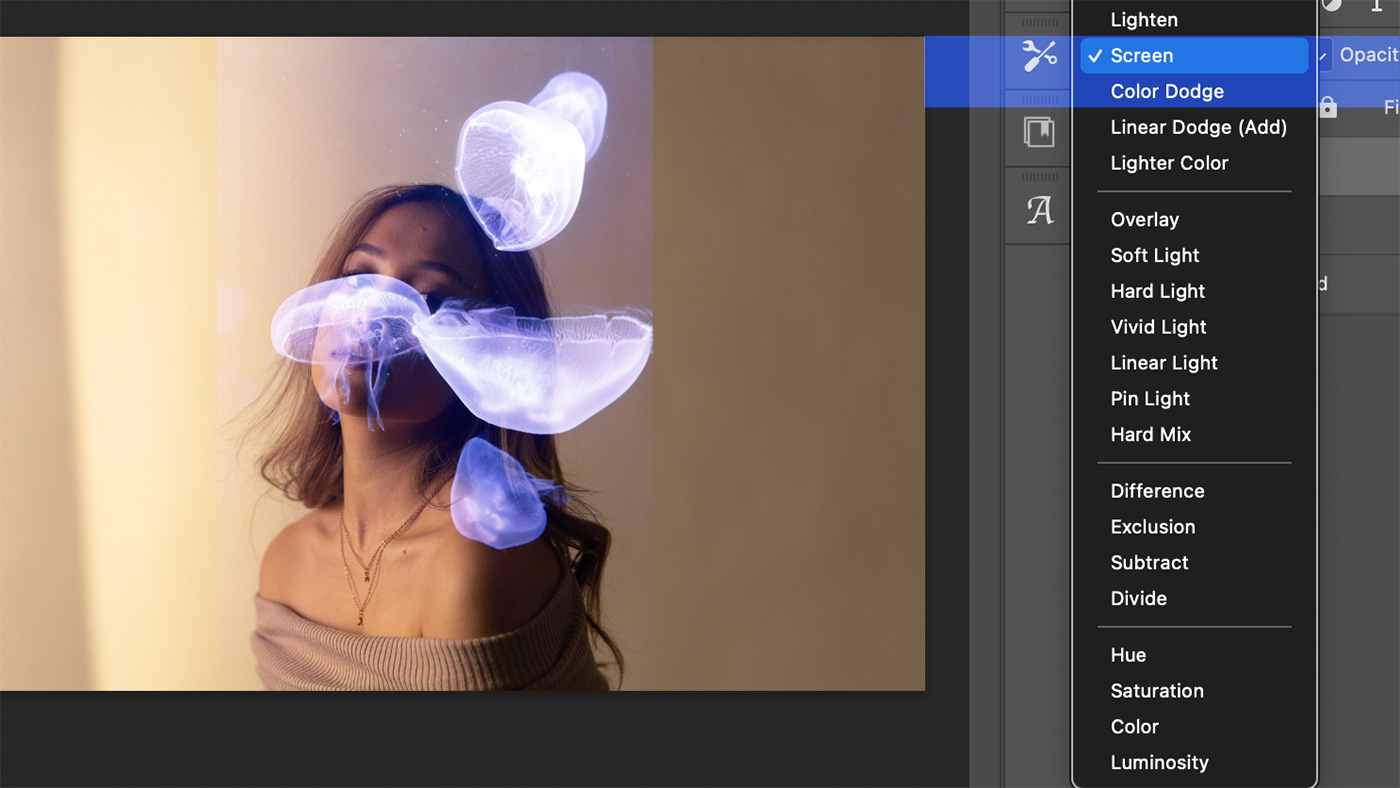
Task: Pick Luminosity at the bottom of the menu
Action: point(1160,762)
